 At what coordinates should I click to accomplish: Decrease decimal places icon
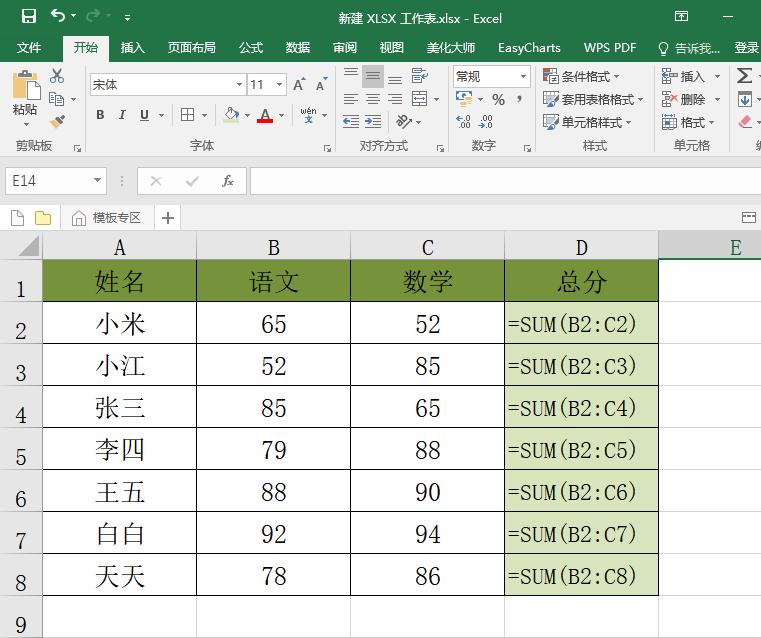485,121
